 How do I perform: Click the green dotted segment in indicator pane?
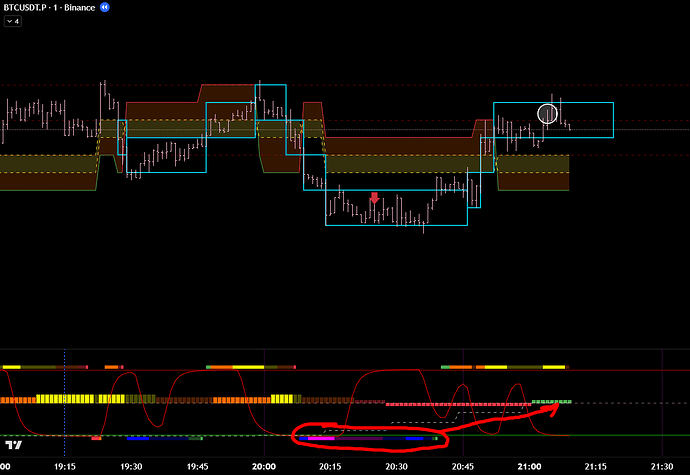(x=551, y=401)
